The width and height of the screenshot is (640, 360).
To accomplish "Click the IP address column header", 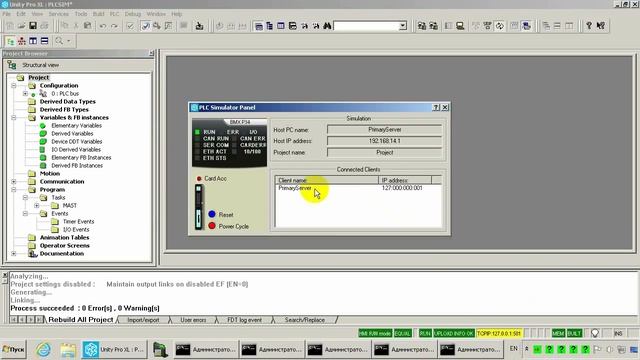I will (405, 180).
